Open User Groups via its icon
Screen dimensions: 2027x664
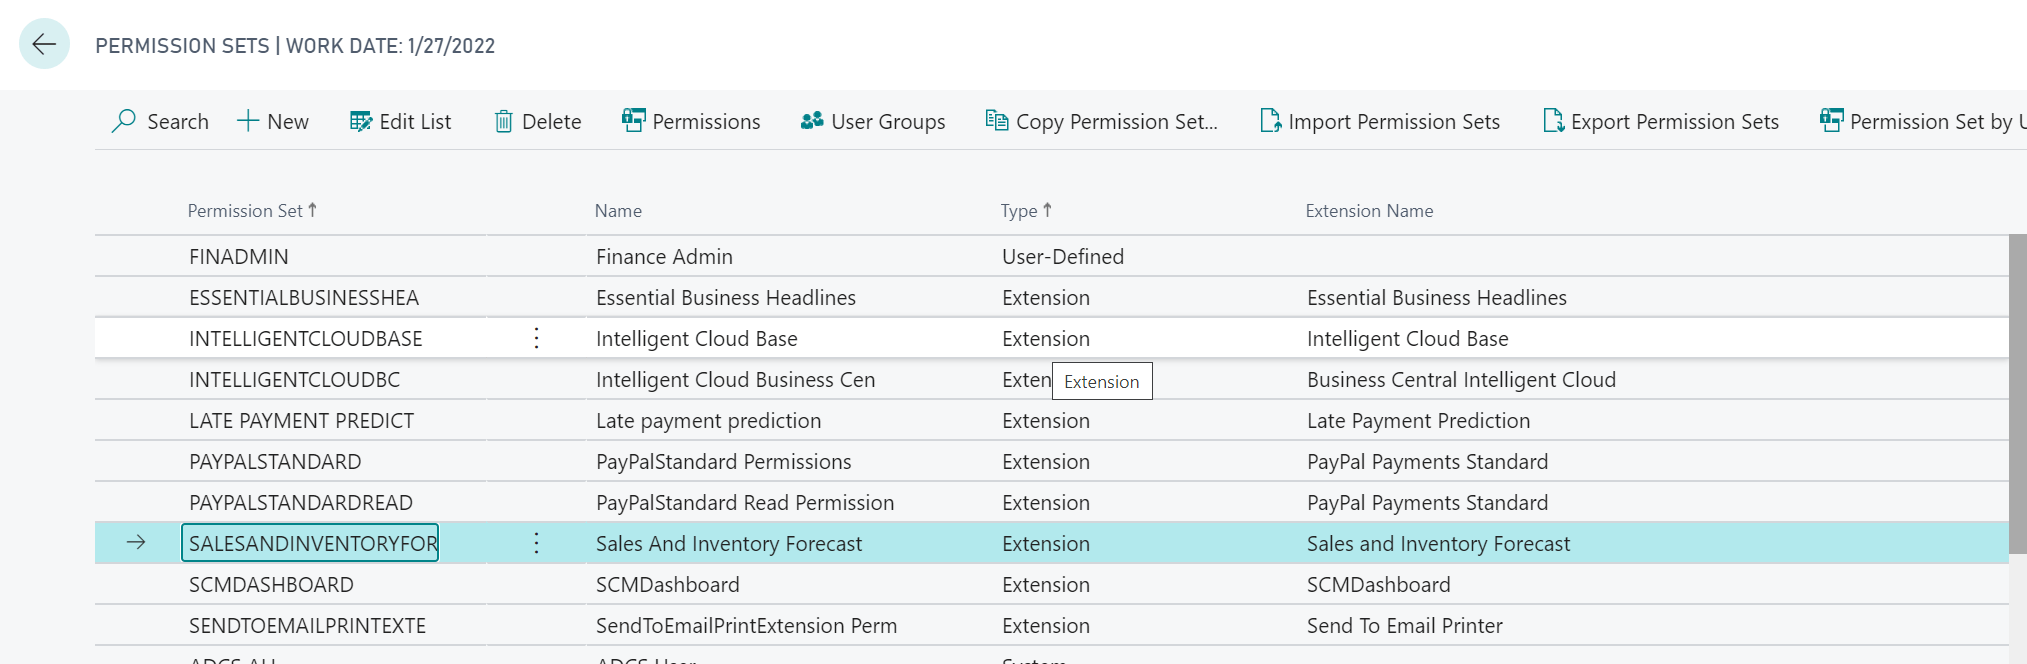(x=812, y=121)
